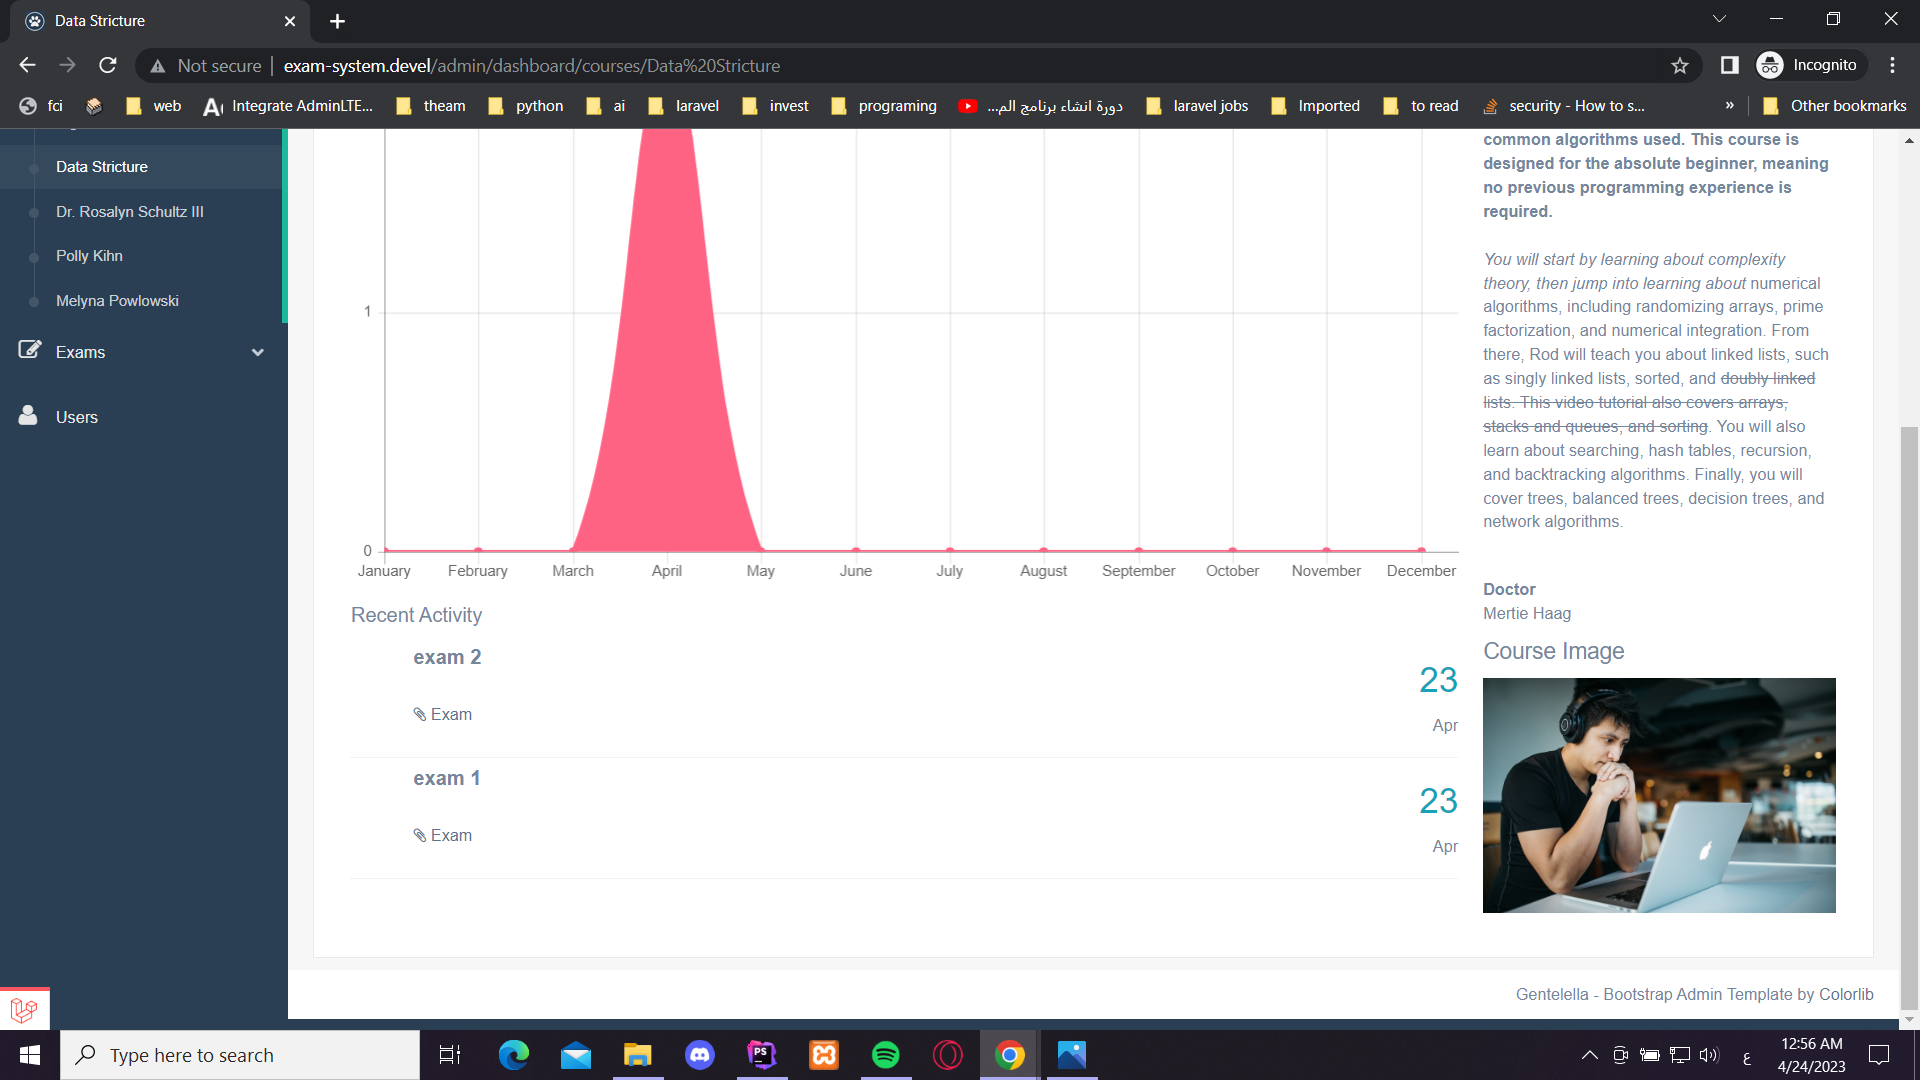Open the python bookmark folder
The image size is (1920, 1080).
(525, 106)
